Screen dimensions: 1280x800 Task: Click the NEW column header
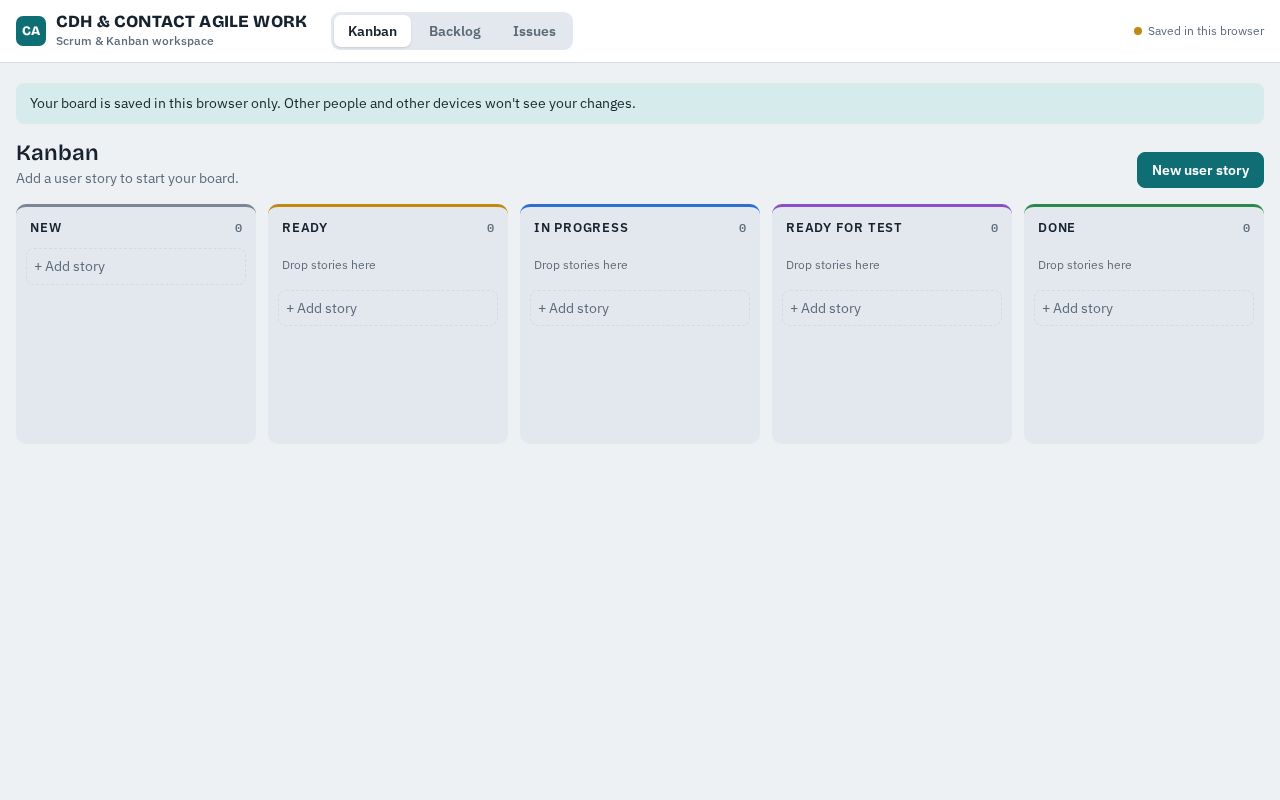(x=46, y=228)
